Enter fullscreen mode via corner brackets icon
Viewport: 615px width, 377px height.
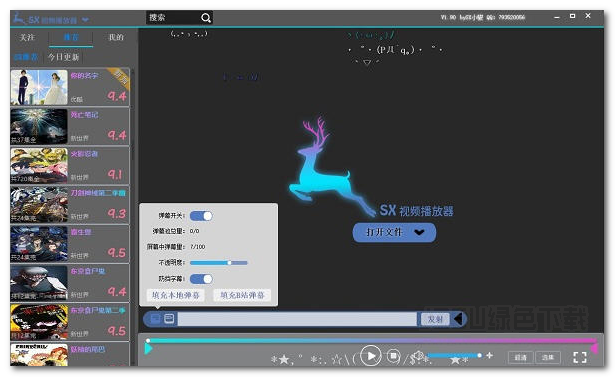[580, 357]
